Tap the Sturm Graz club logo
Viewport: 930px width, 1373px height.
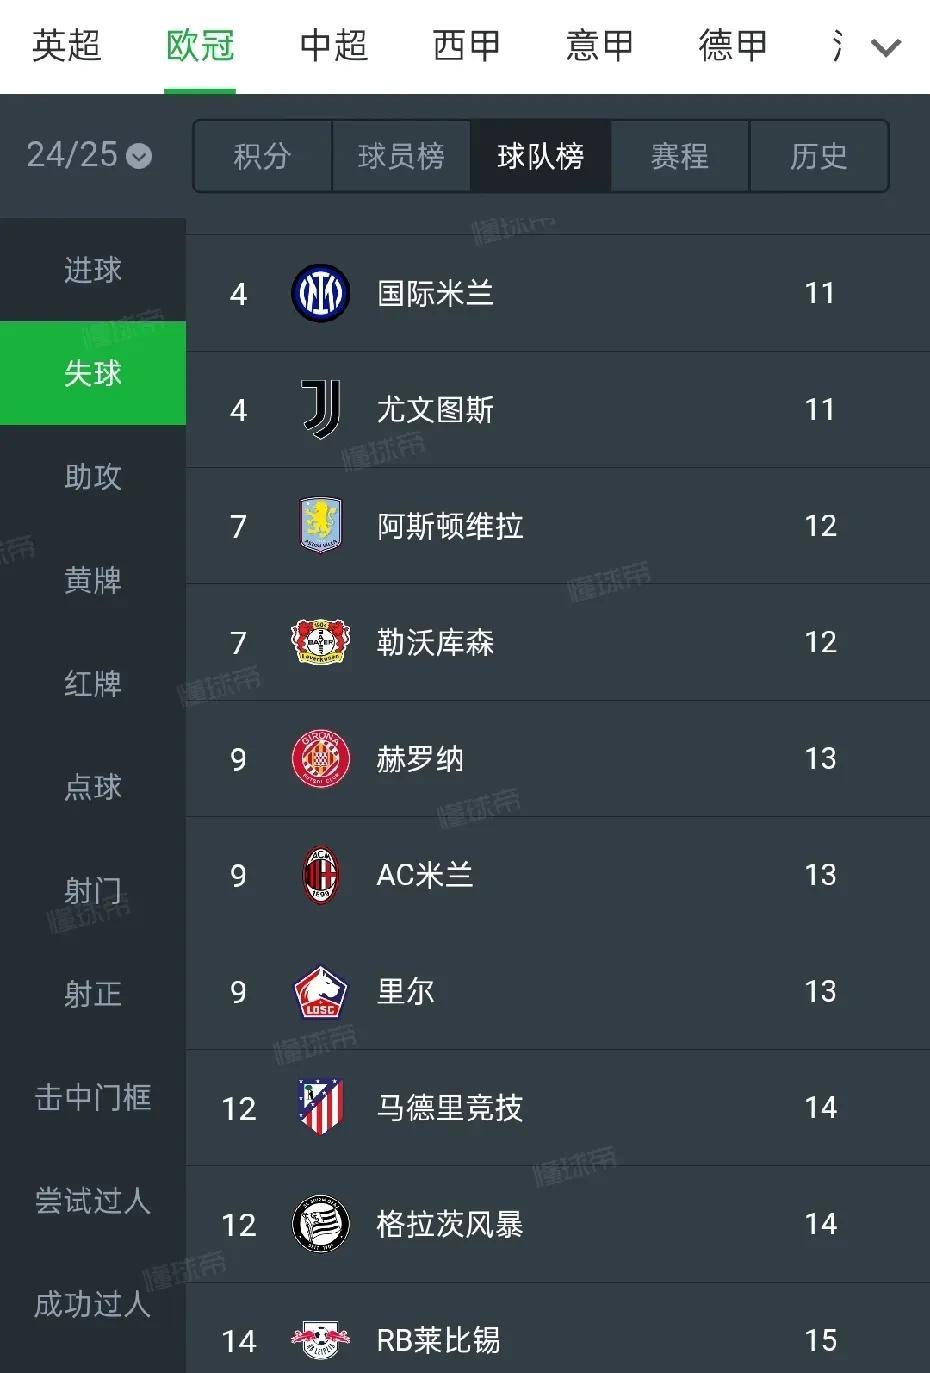(320, 1224)
